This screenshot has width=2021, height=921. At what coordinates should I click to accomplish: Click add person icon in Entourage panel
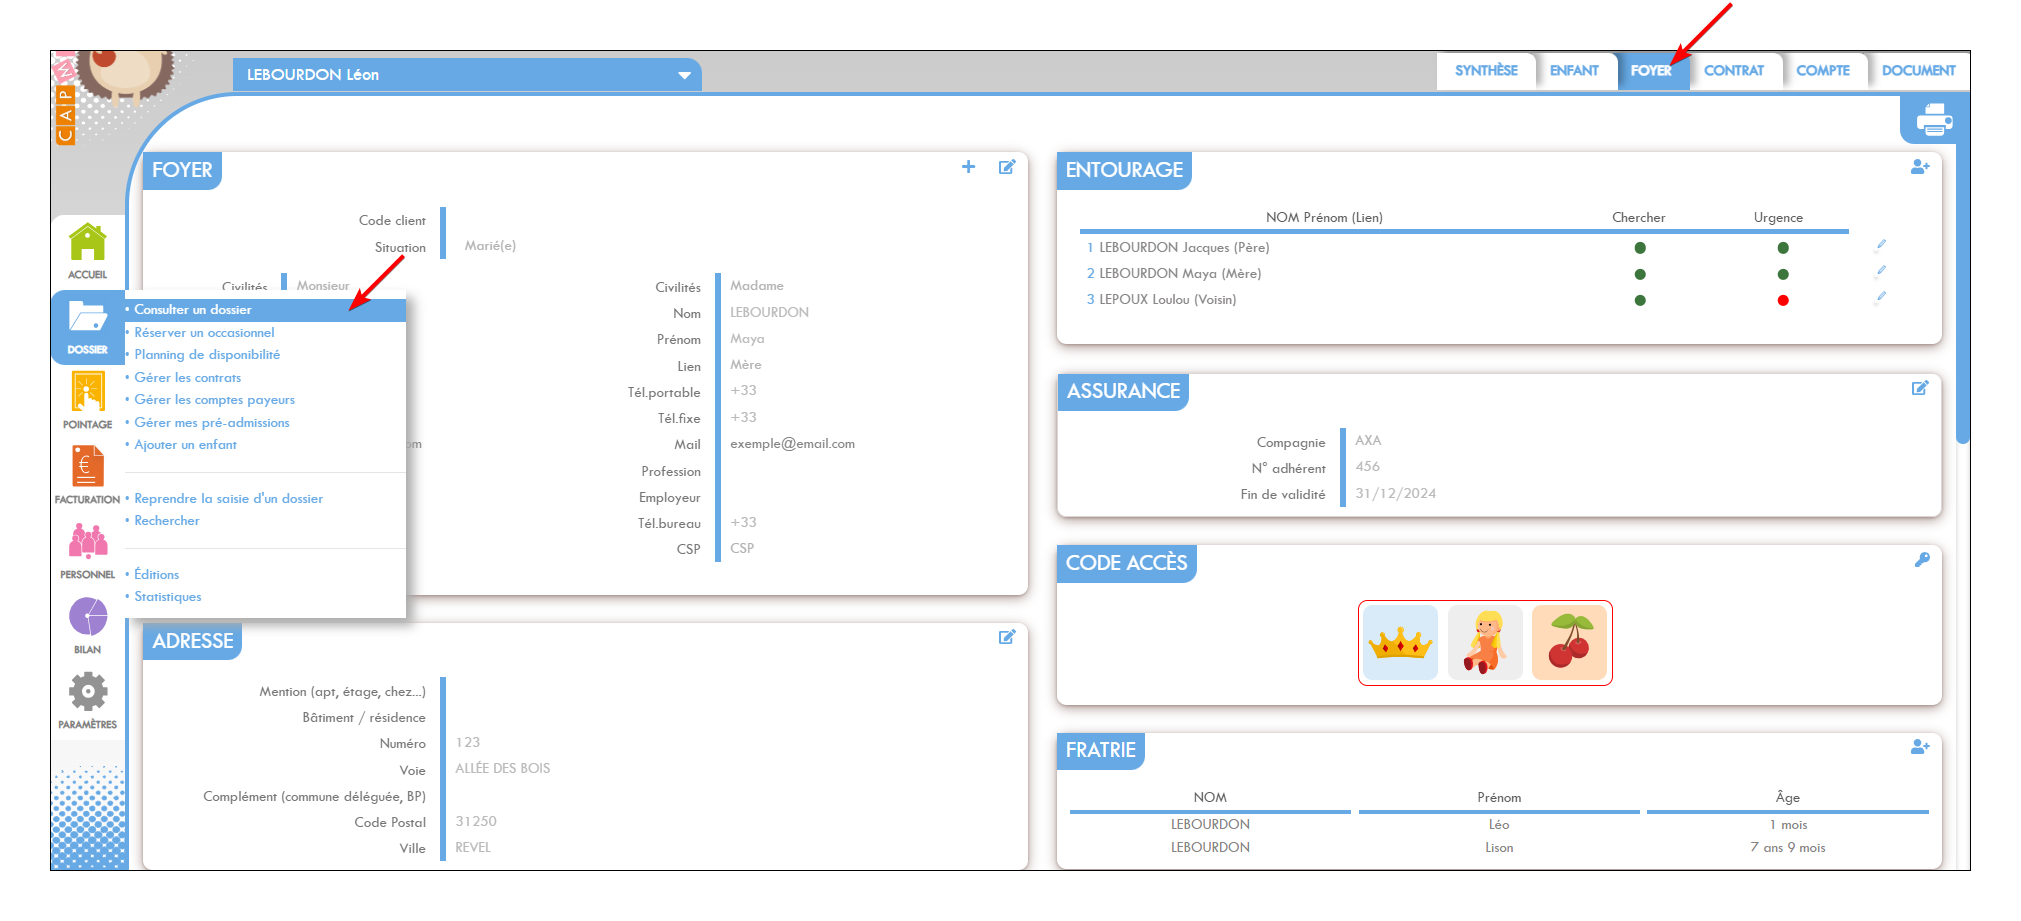click(x=1920, y=167)
